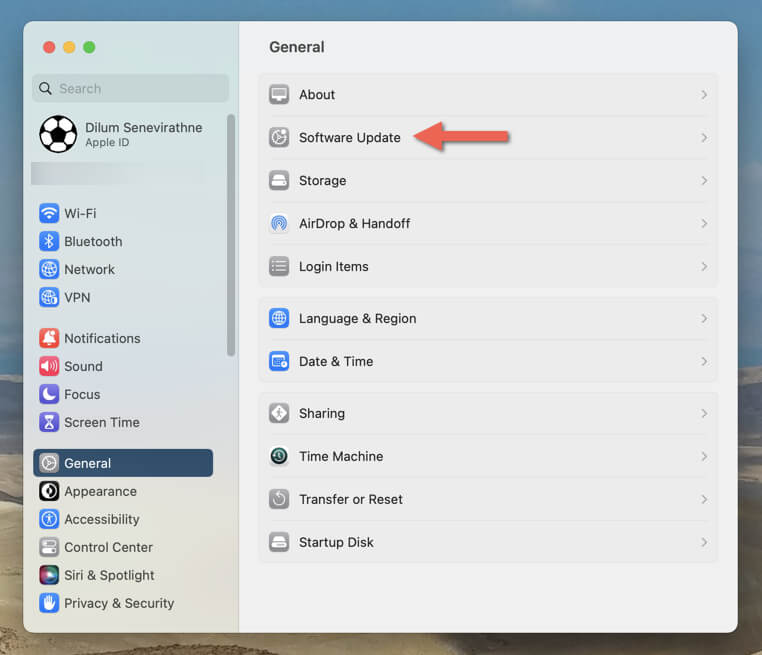Switch to Privacy & Security pane
This screenshot has width=762, height=655.
pyautogui.click(x=118, y=603)
